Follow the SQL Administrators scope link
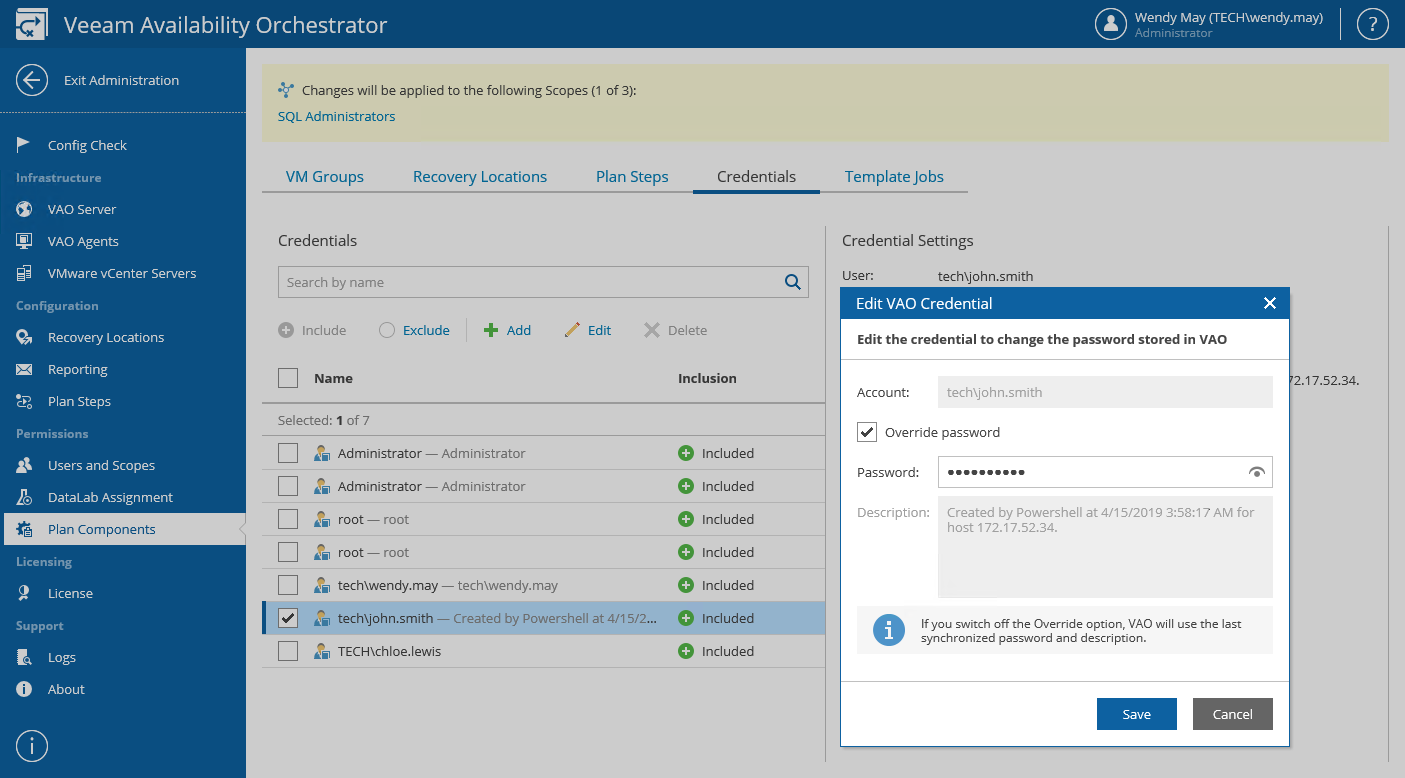This screenshot has height=778, width=1405. tap(336, 116)
